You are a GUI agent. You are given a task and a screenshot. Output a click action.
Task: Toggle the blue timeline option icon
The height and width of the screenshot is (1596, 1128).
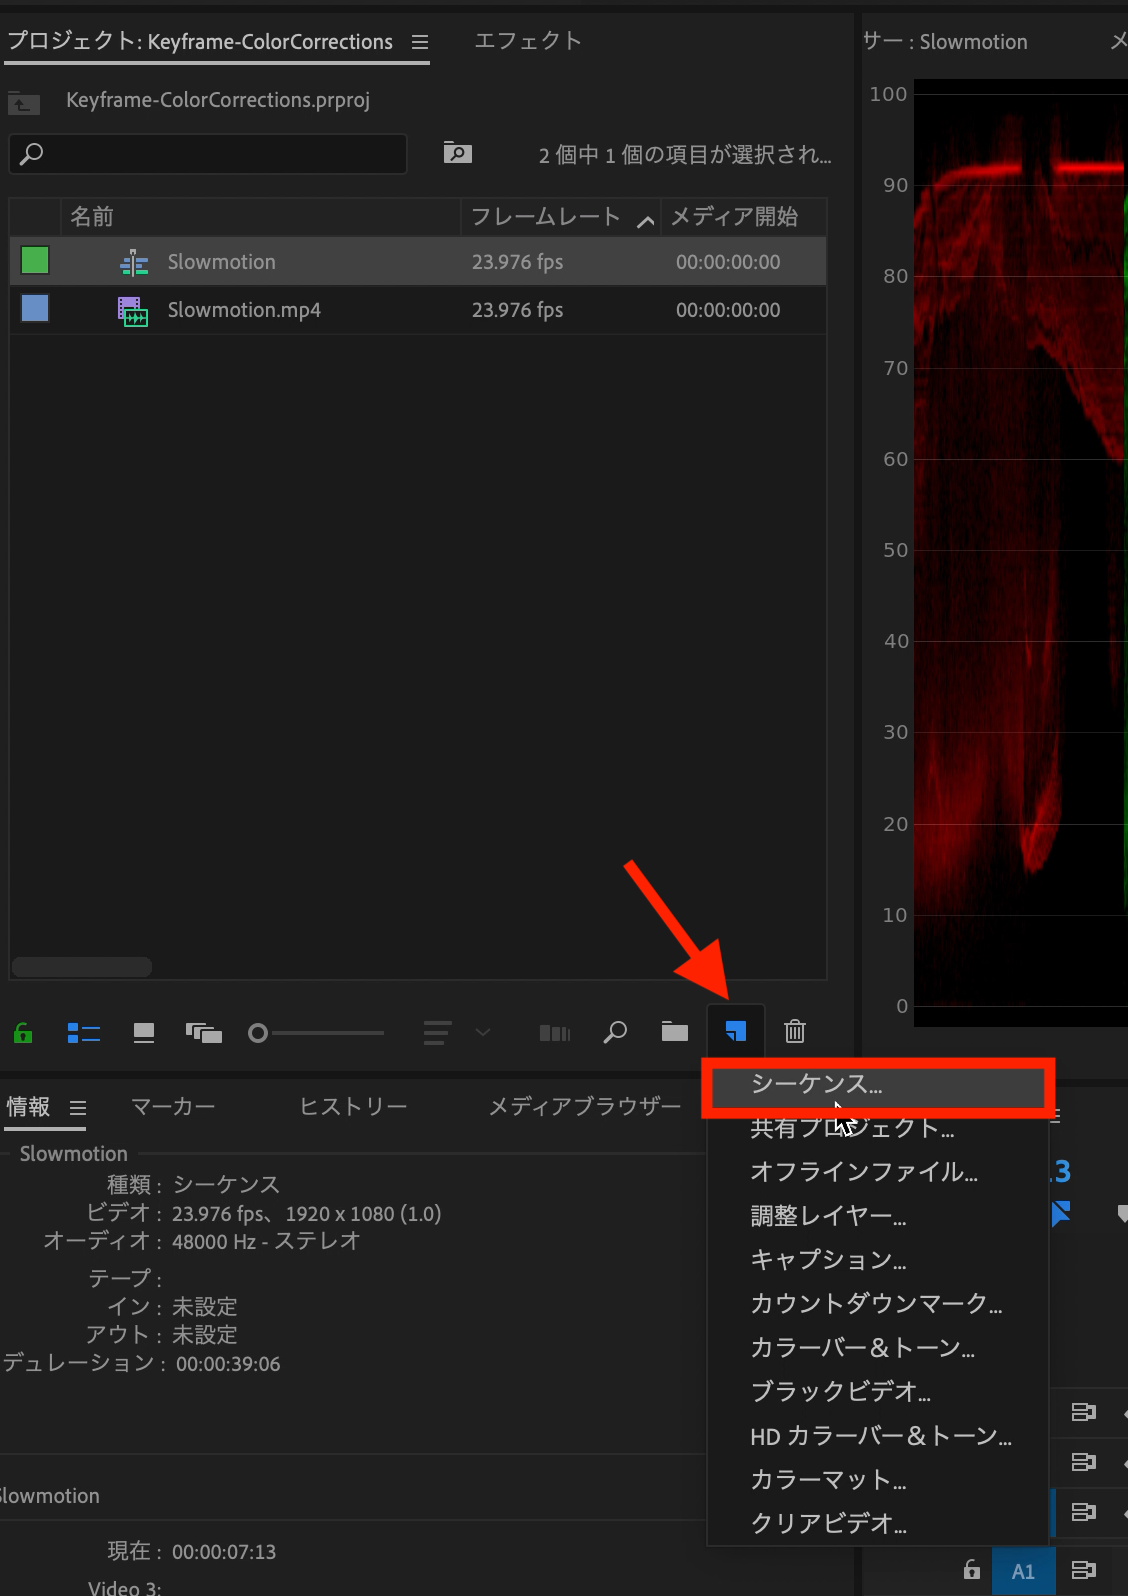click(x=1061, y=1213)
